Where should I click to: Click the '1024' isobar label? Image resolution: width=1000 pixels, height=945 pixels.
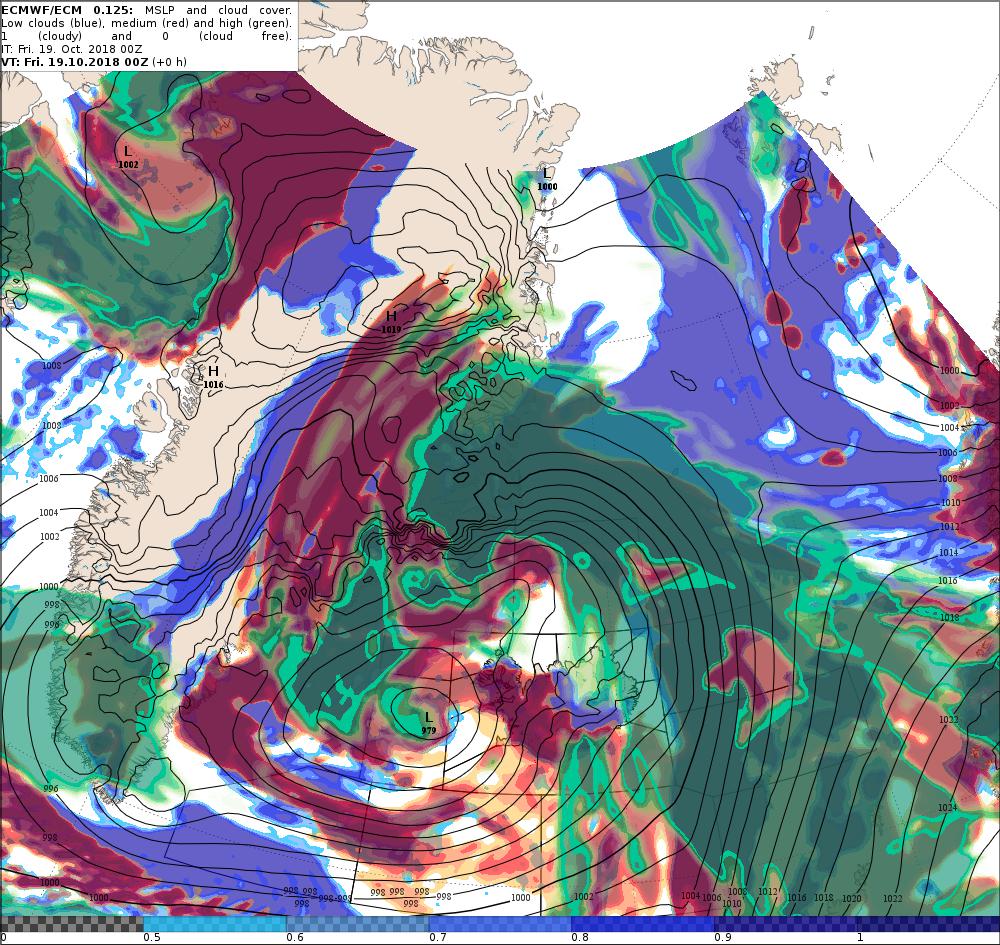[947, 807]
